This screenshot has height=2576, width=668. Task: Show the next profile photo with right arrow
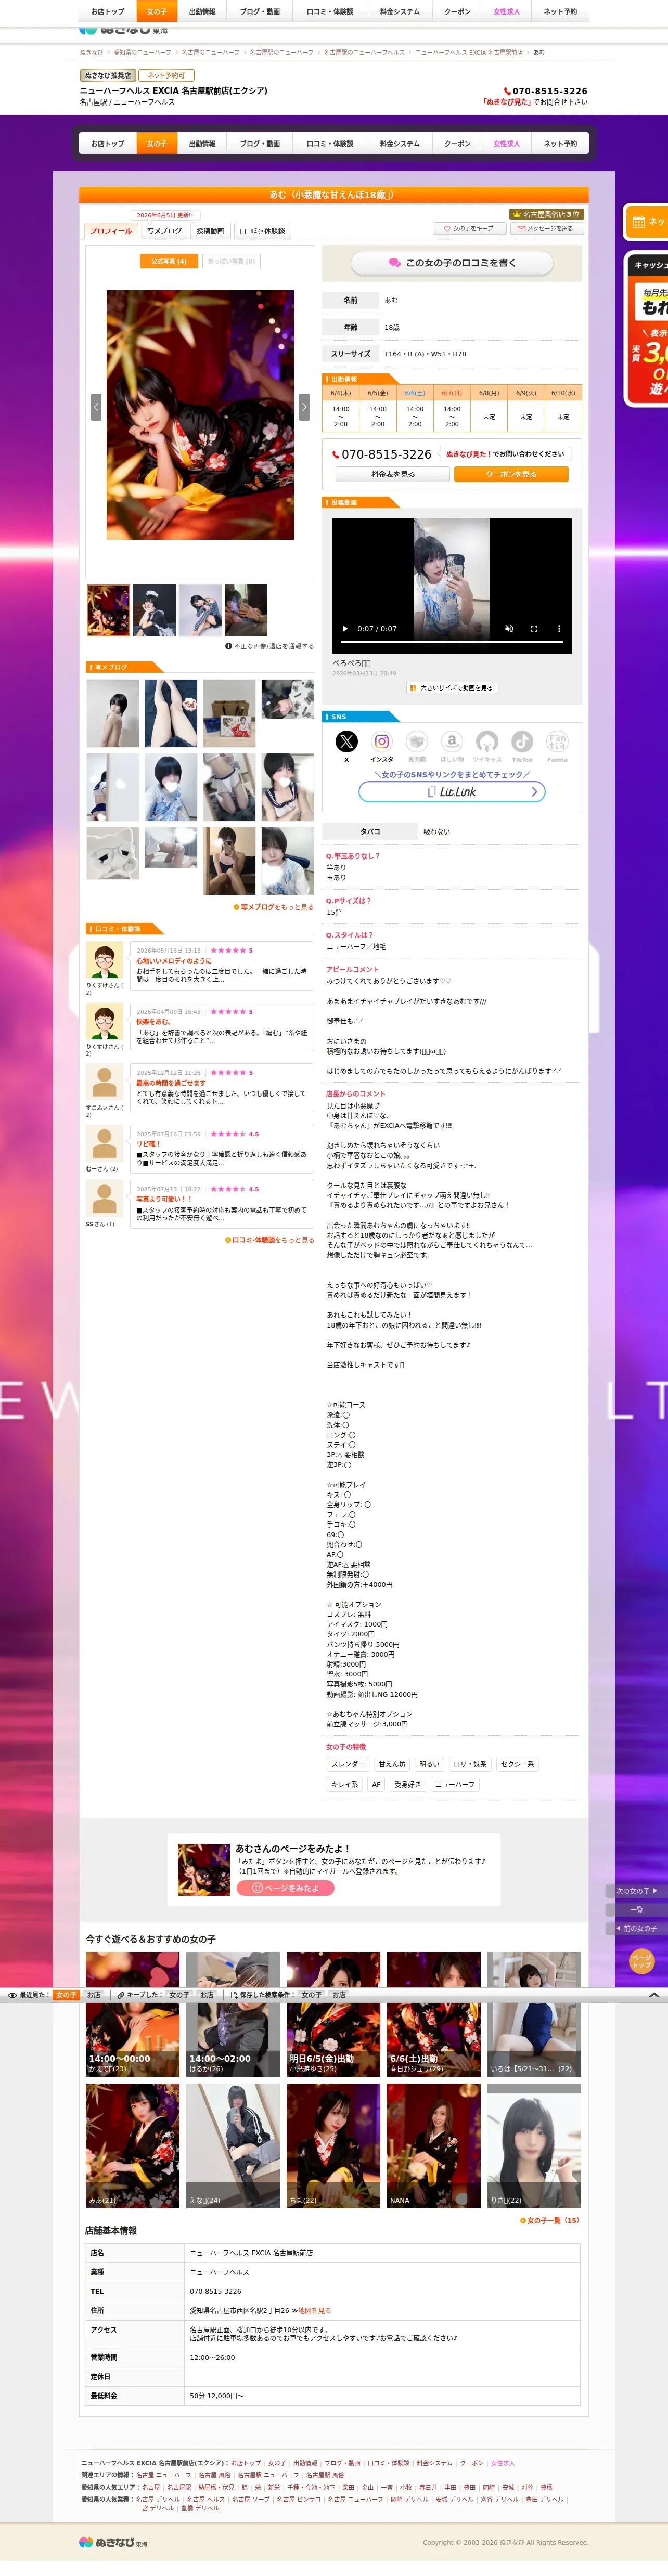[304, 406]
